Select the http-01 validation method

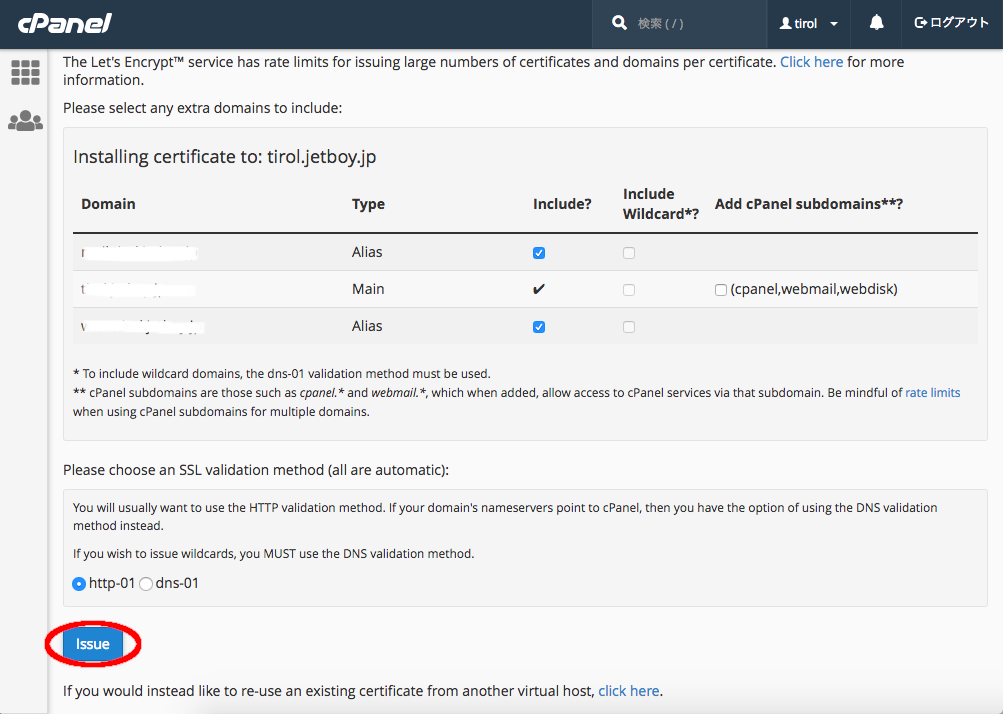[79, 584]
